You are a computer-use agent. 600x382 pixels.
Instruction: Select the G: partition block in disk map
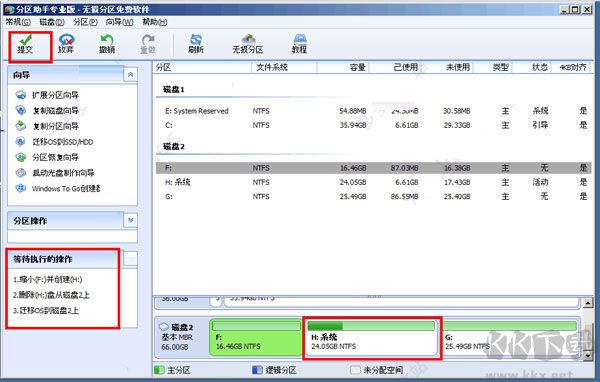click(509, 338)
